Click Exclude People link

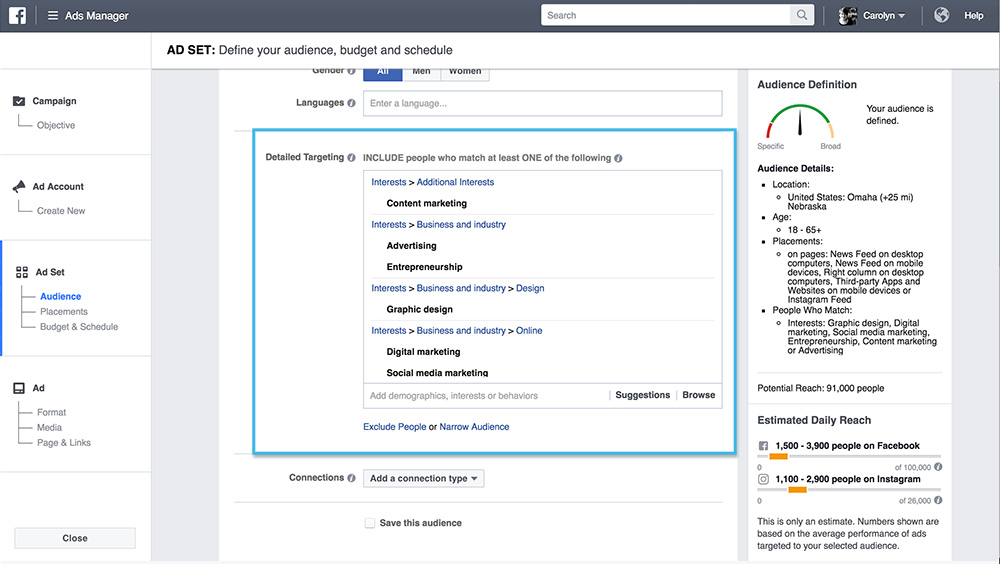click(x=395, y=427)
